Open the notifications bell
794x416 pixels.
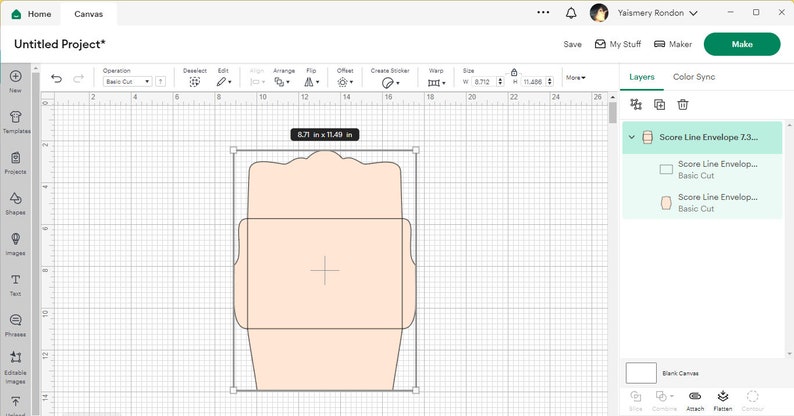coord(571,13)
